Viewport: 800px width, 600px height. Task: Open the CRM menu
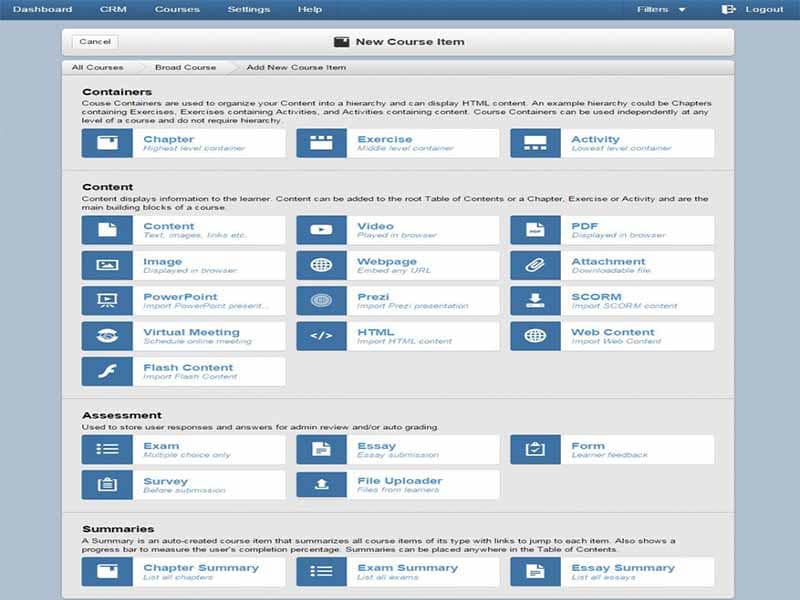click(113, 10)
